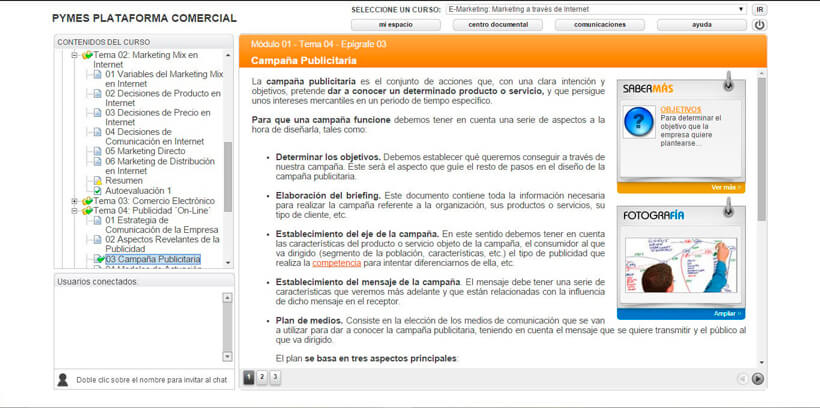Click page icon for 02 Aspectos Relevantes

tap(97, 240)
